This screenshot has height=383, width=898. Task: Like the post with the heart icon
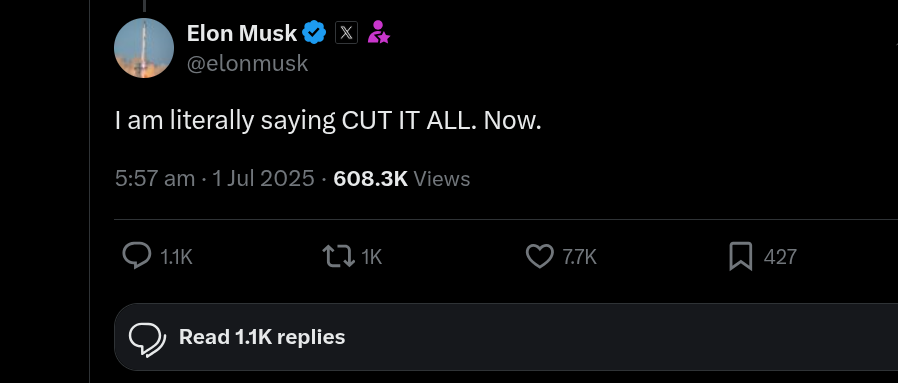tap(539, 256)
